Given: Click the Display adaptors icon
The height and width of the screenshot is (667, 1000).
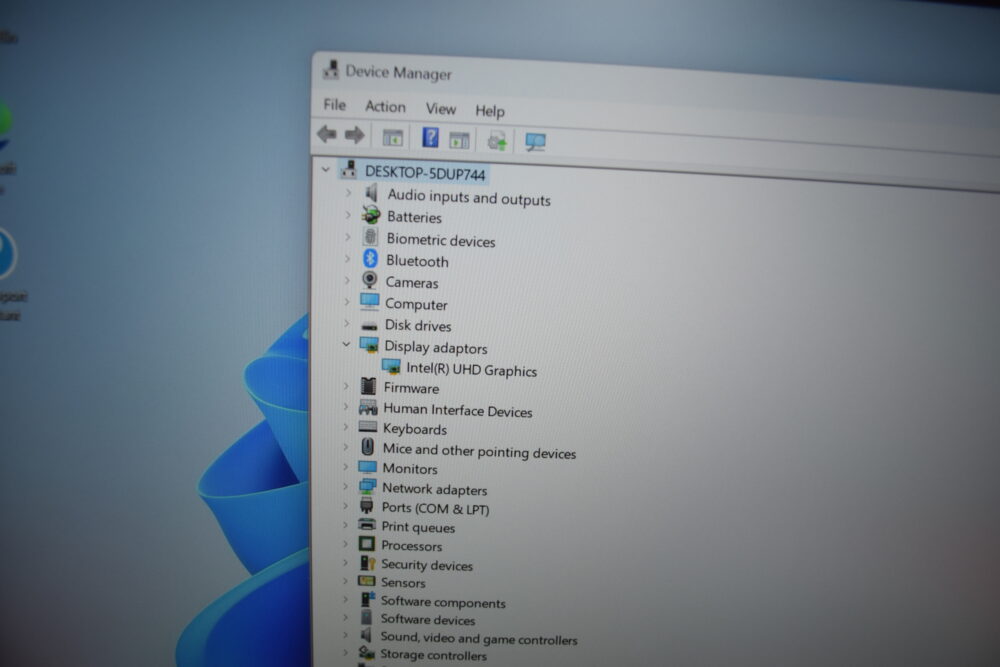Looking at the screenshot, I should click(369, 345).
